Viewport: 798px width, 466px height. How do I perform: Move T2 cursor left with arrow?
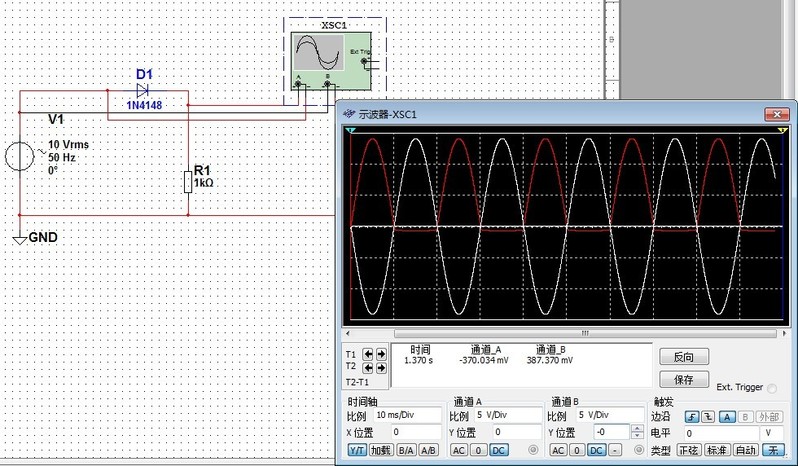[367, 366]
